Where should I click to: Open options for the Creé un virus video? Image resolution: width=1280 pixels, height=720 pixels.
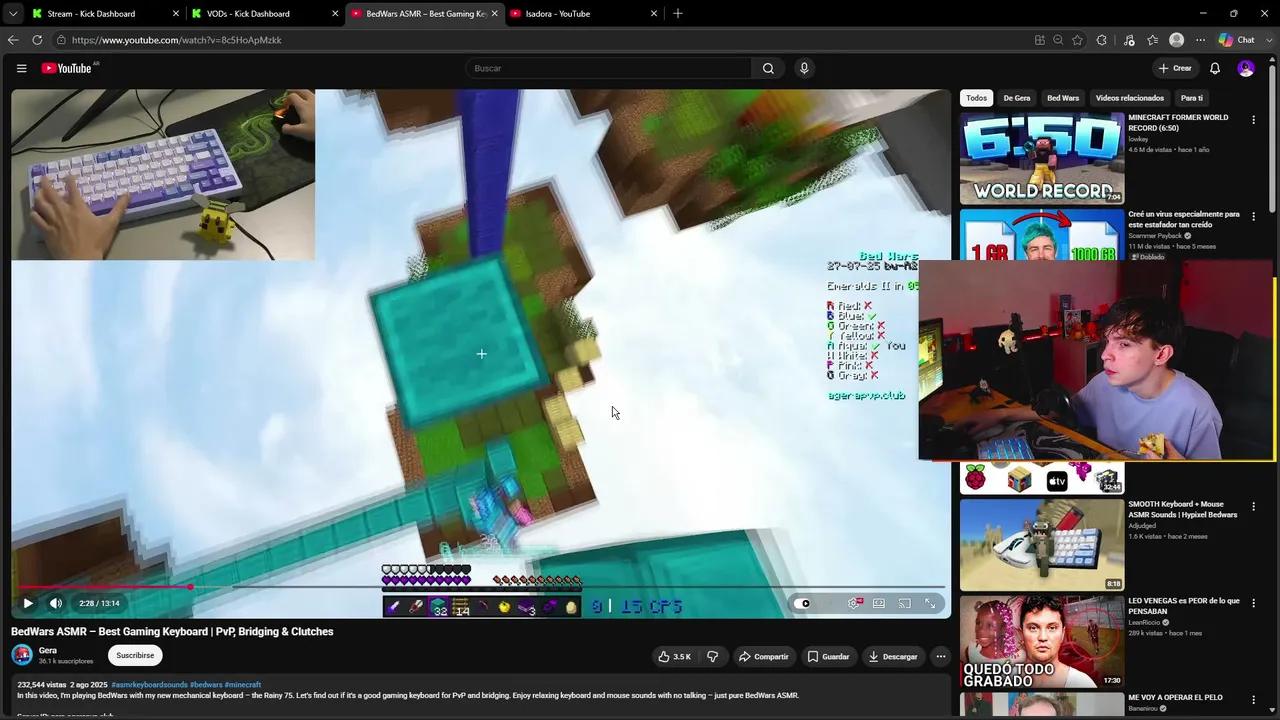pos(1253,216)
